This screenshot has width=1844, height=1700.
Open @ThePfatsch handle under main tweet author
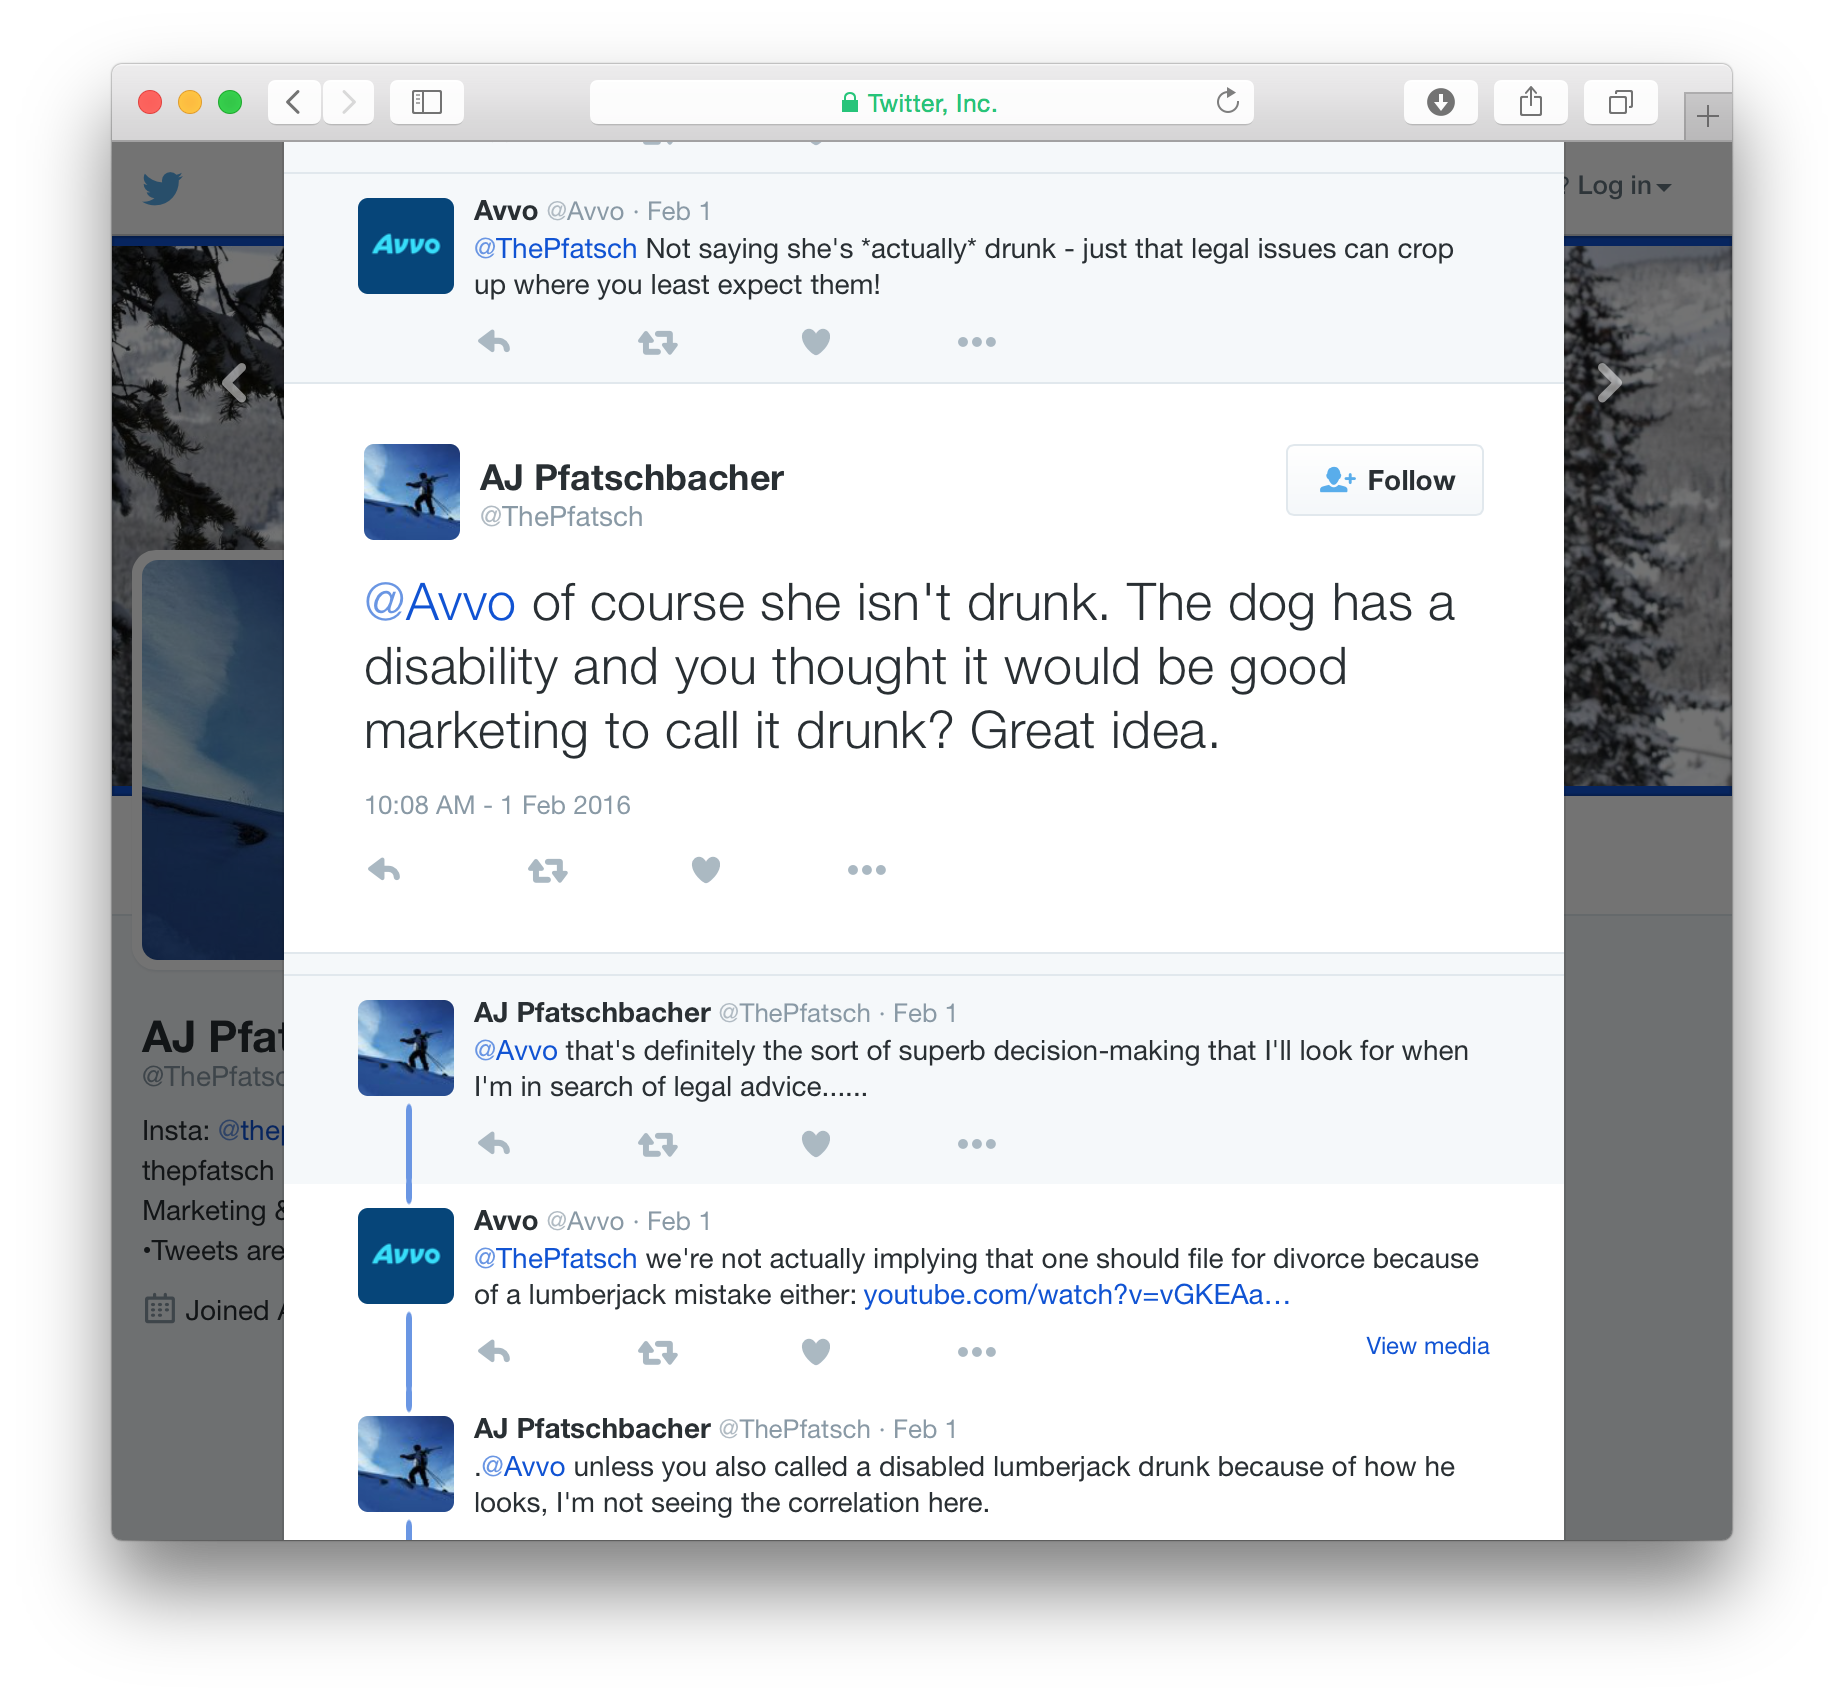(562, 517)
